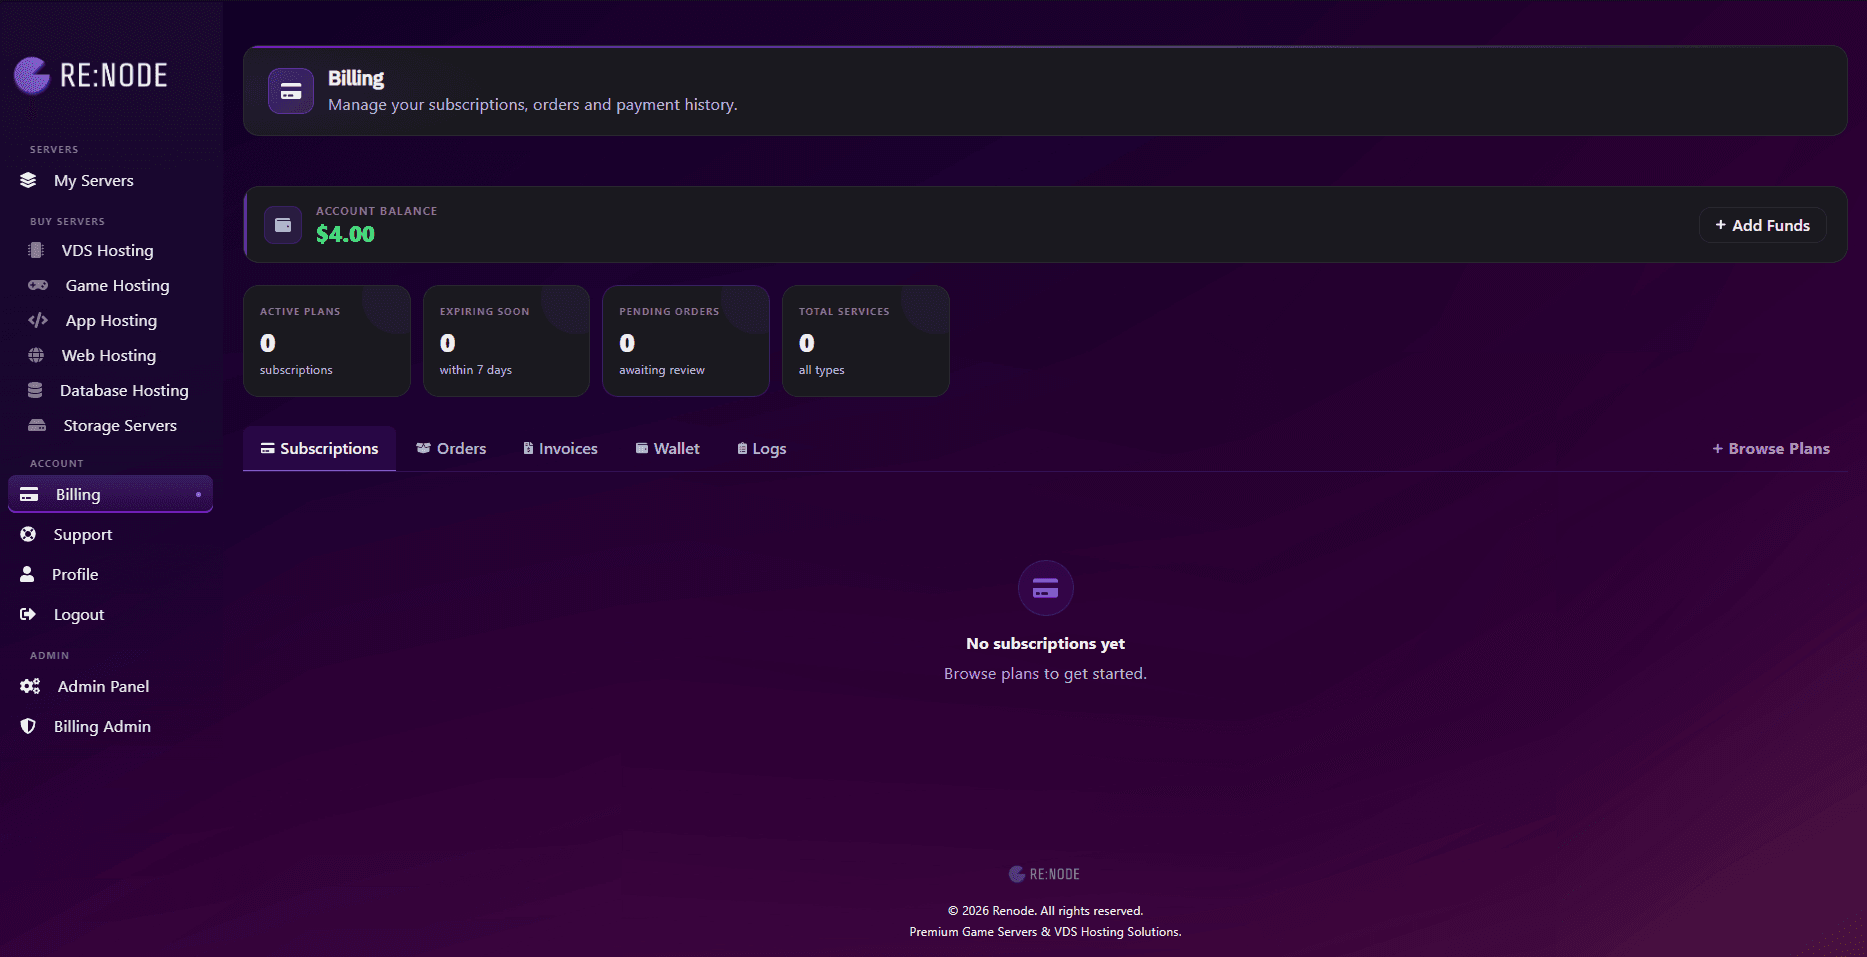Viewport: 1867px width, 957px height.
Task: Switch to the Invoices tab
Action: [x=560, y=448]
